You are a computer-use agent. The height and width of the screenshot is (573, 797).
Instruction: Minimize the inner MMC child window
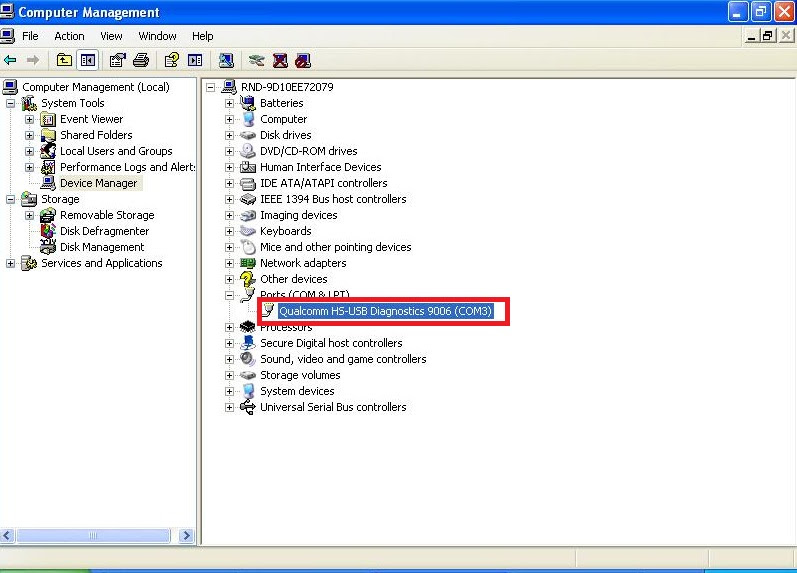[x=752, y=36]
